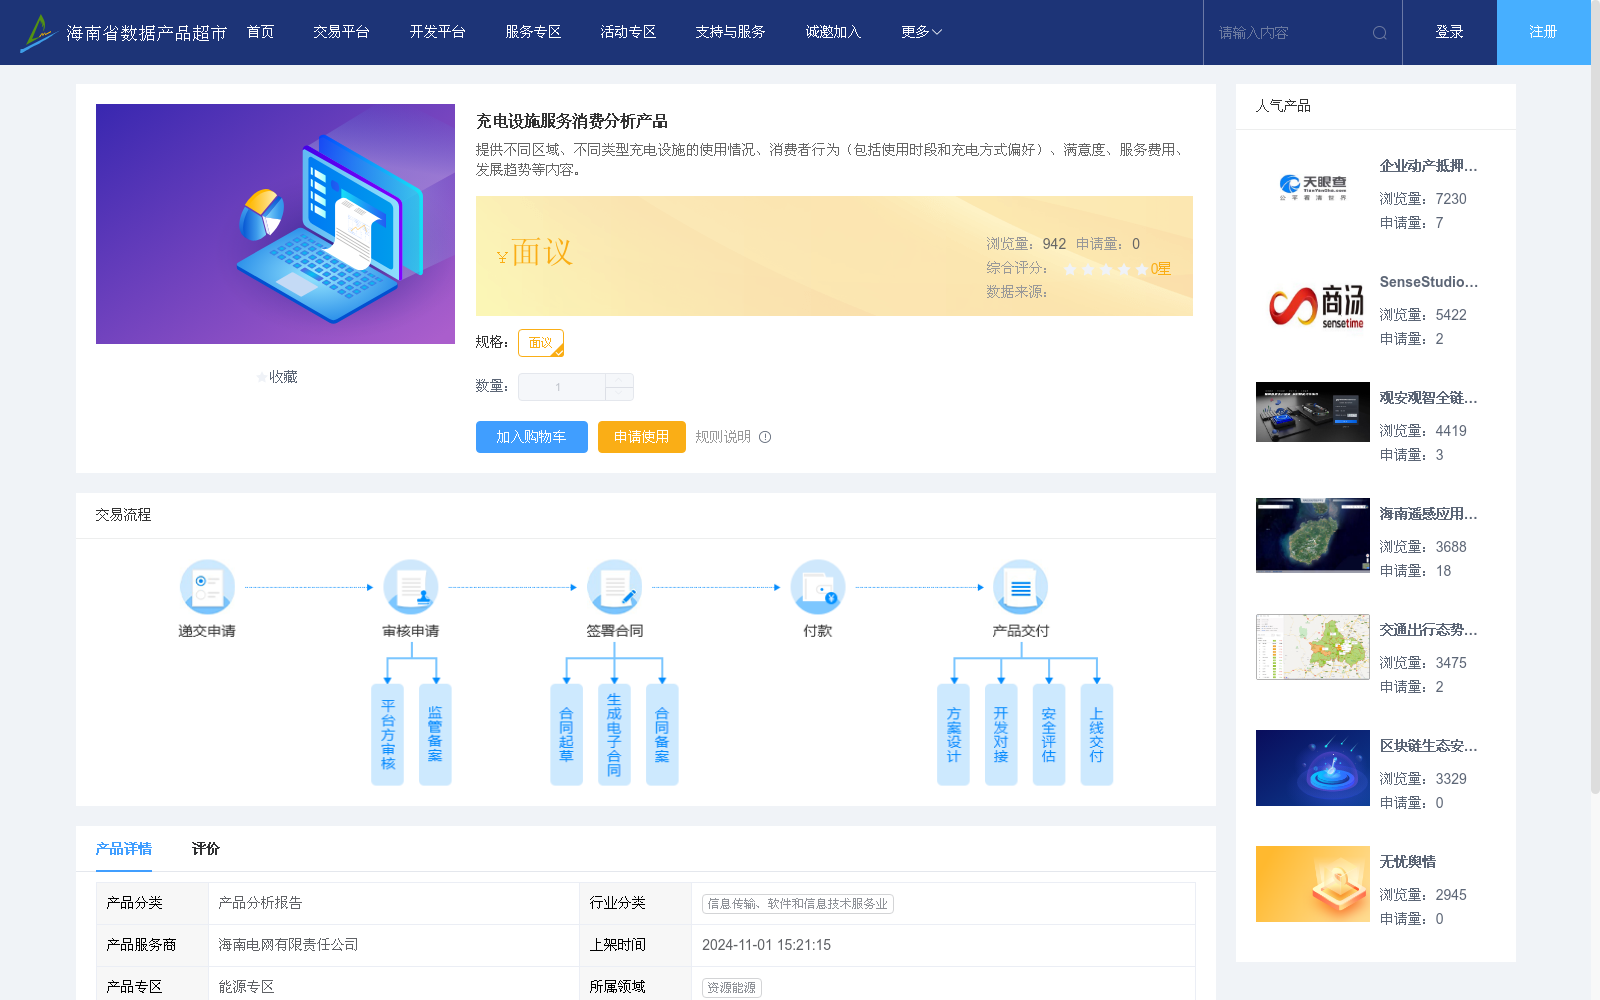Go to 首页 in navigation
This screenshot has height=1000, width=1600.
point(260,32)
